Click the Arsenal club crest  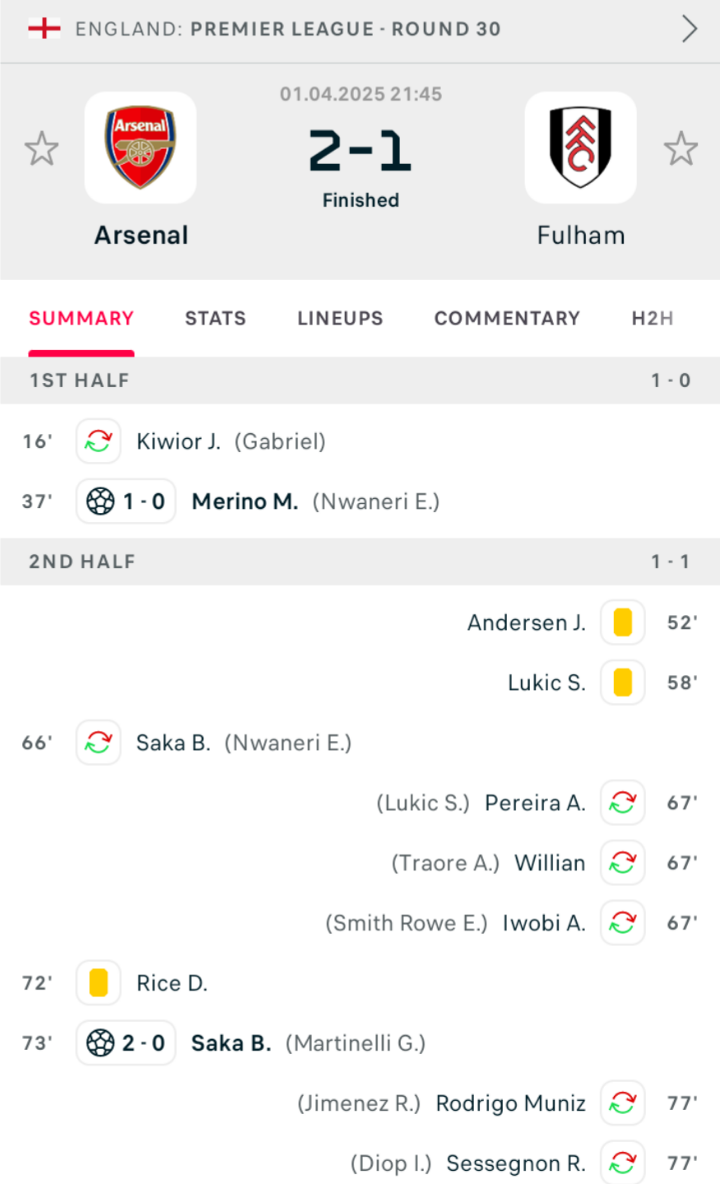[x=140, y=147]
